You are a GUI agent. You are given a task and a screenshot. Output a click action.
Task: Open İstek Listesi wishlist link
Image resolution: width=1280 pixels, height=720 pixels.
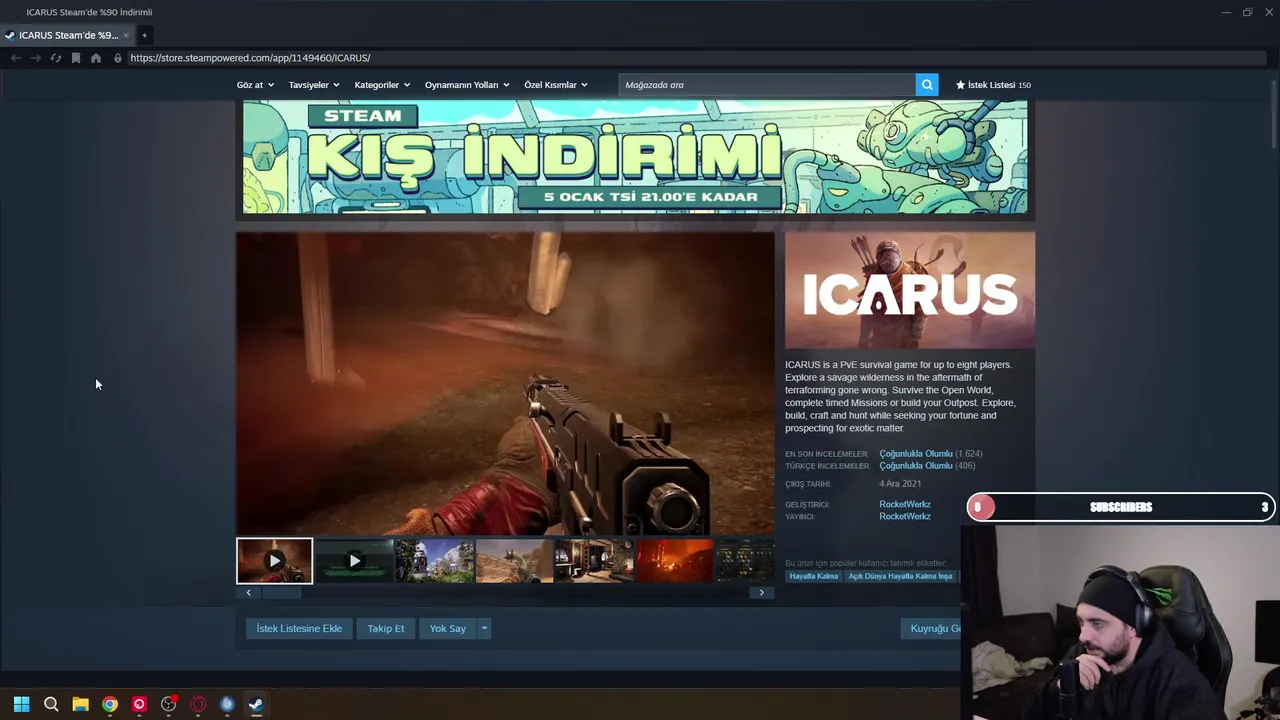pos(993,85)
